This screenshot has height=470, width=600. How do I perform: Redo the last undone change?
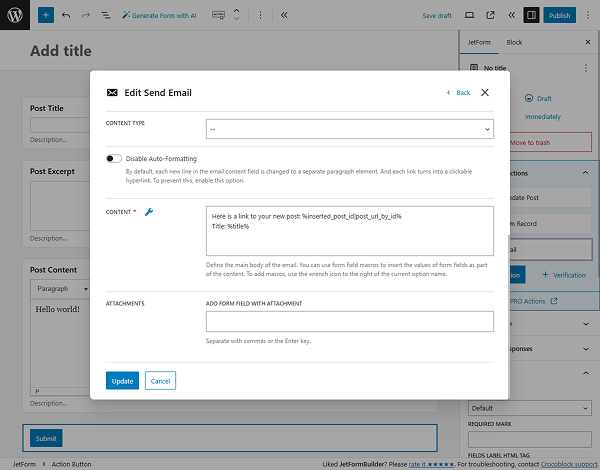tap(86, 15)
